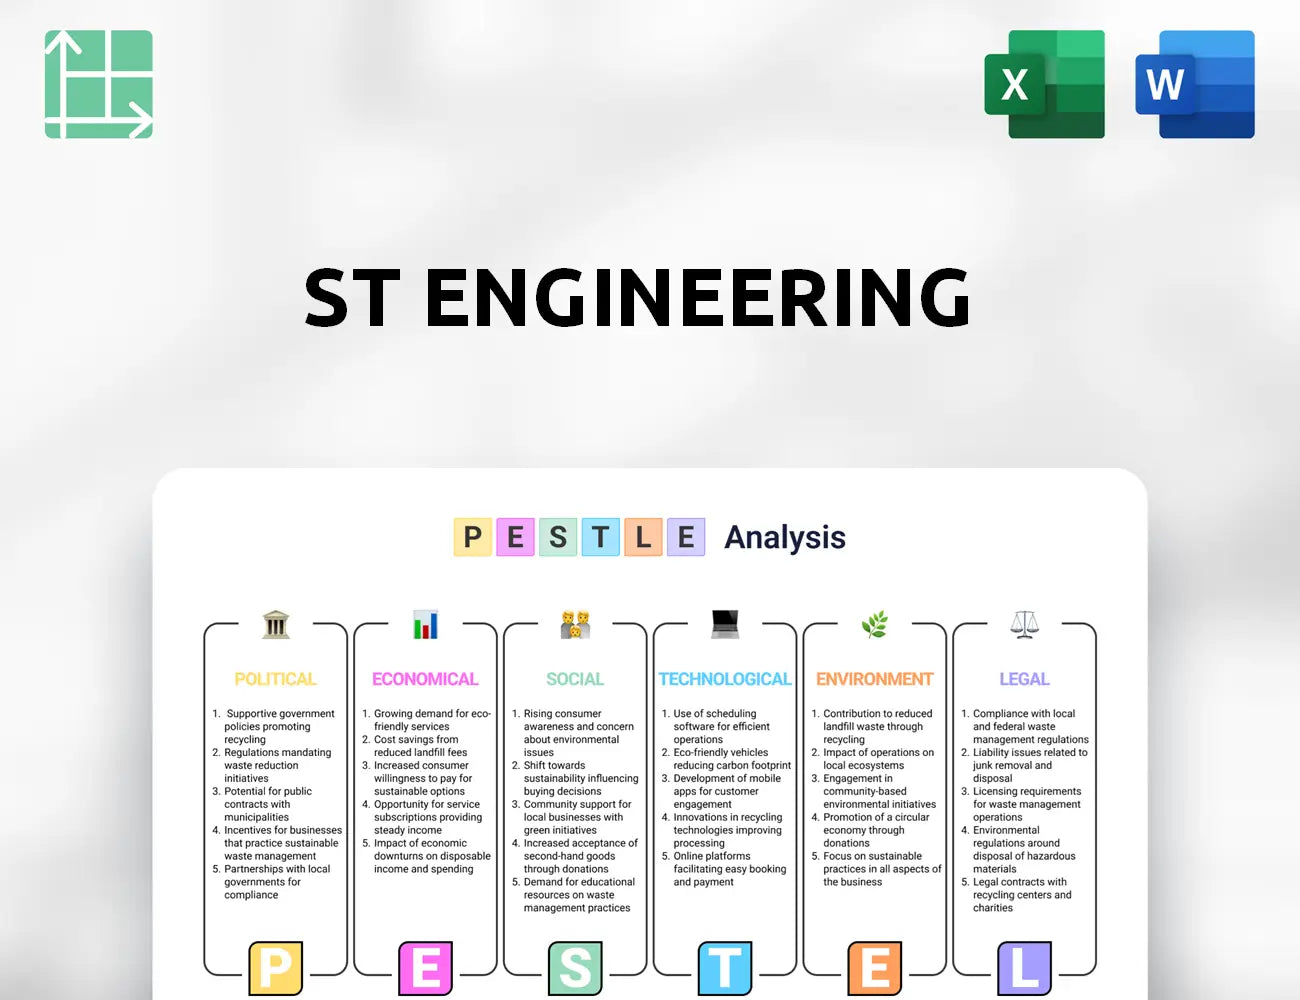Click the SOCIAL column heading
This screenshot has height=1000, width=1300.
pos(575,679)
